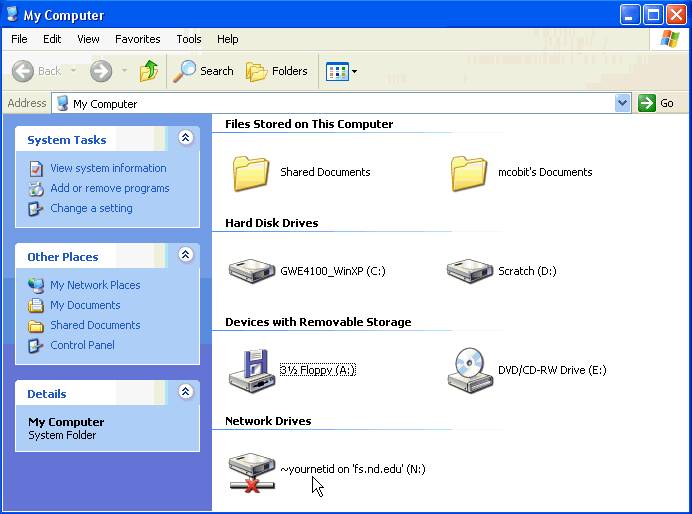Collapse the Details panel
Image resolution: width=692 pixels, height=514 pixels.
pyautogui.click(x=185, y=393)
